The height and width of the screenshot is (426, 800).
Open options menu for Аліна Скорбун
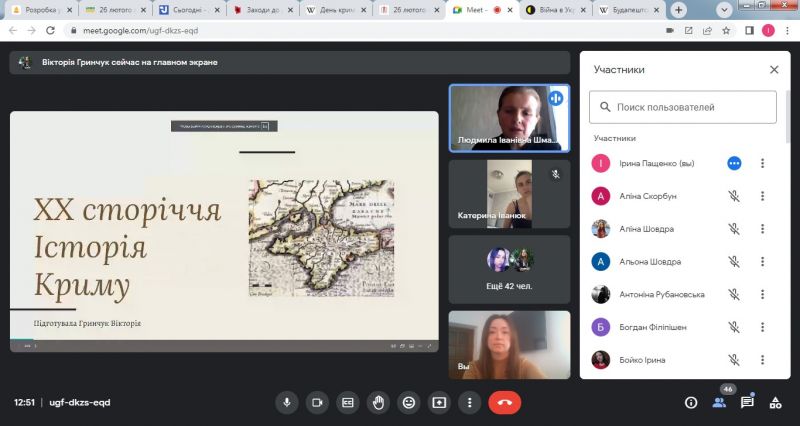point(762,196)
